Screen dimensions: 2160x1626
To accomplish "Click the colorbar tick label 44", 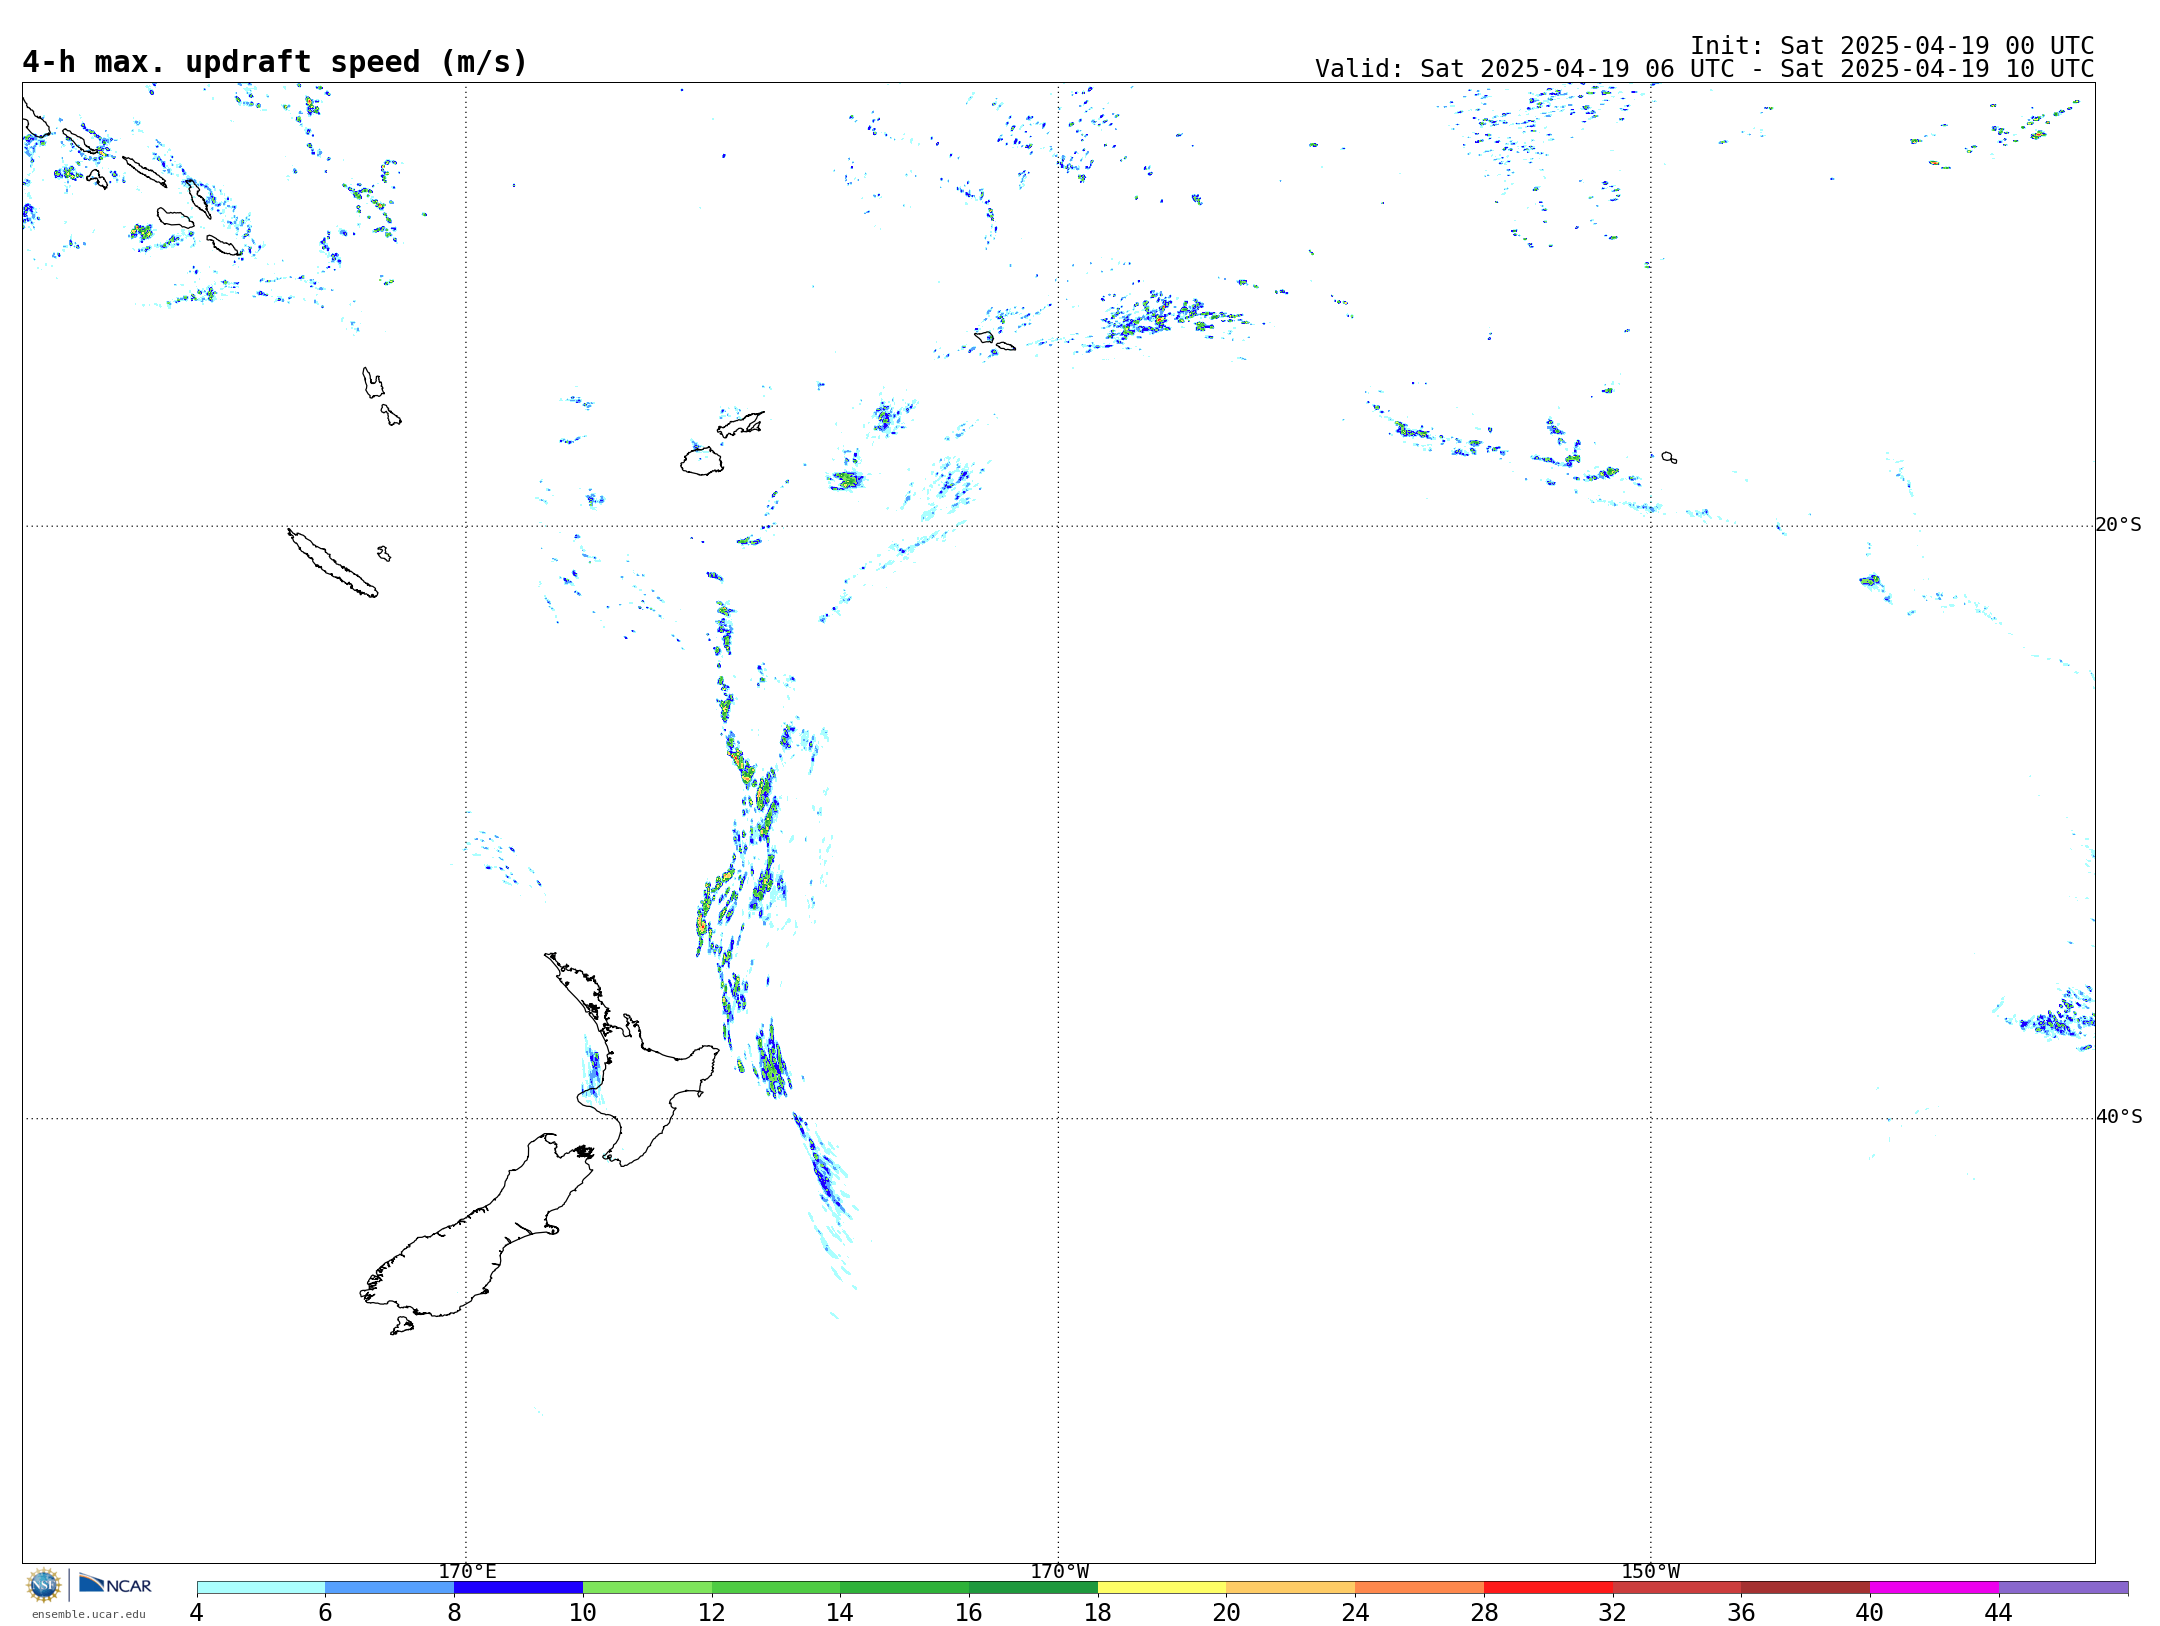I will (x=1999, y=1612).
